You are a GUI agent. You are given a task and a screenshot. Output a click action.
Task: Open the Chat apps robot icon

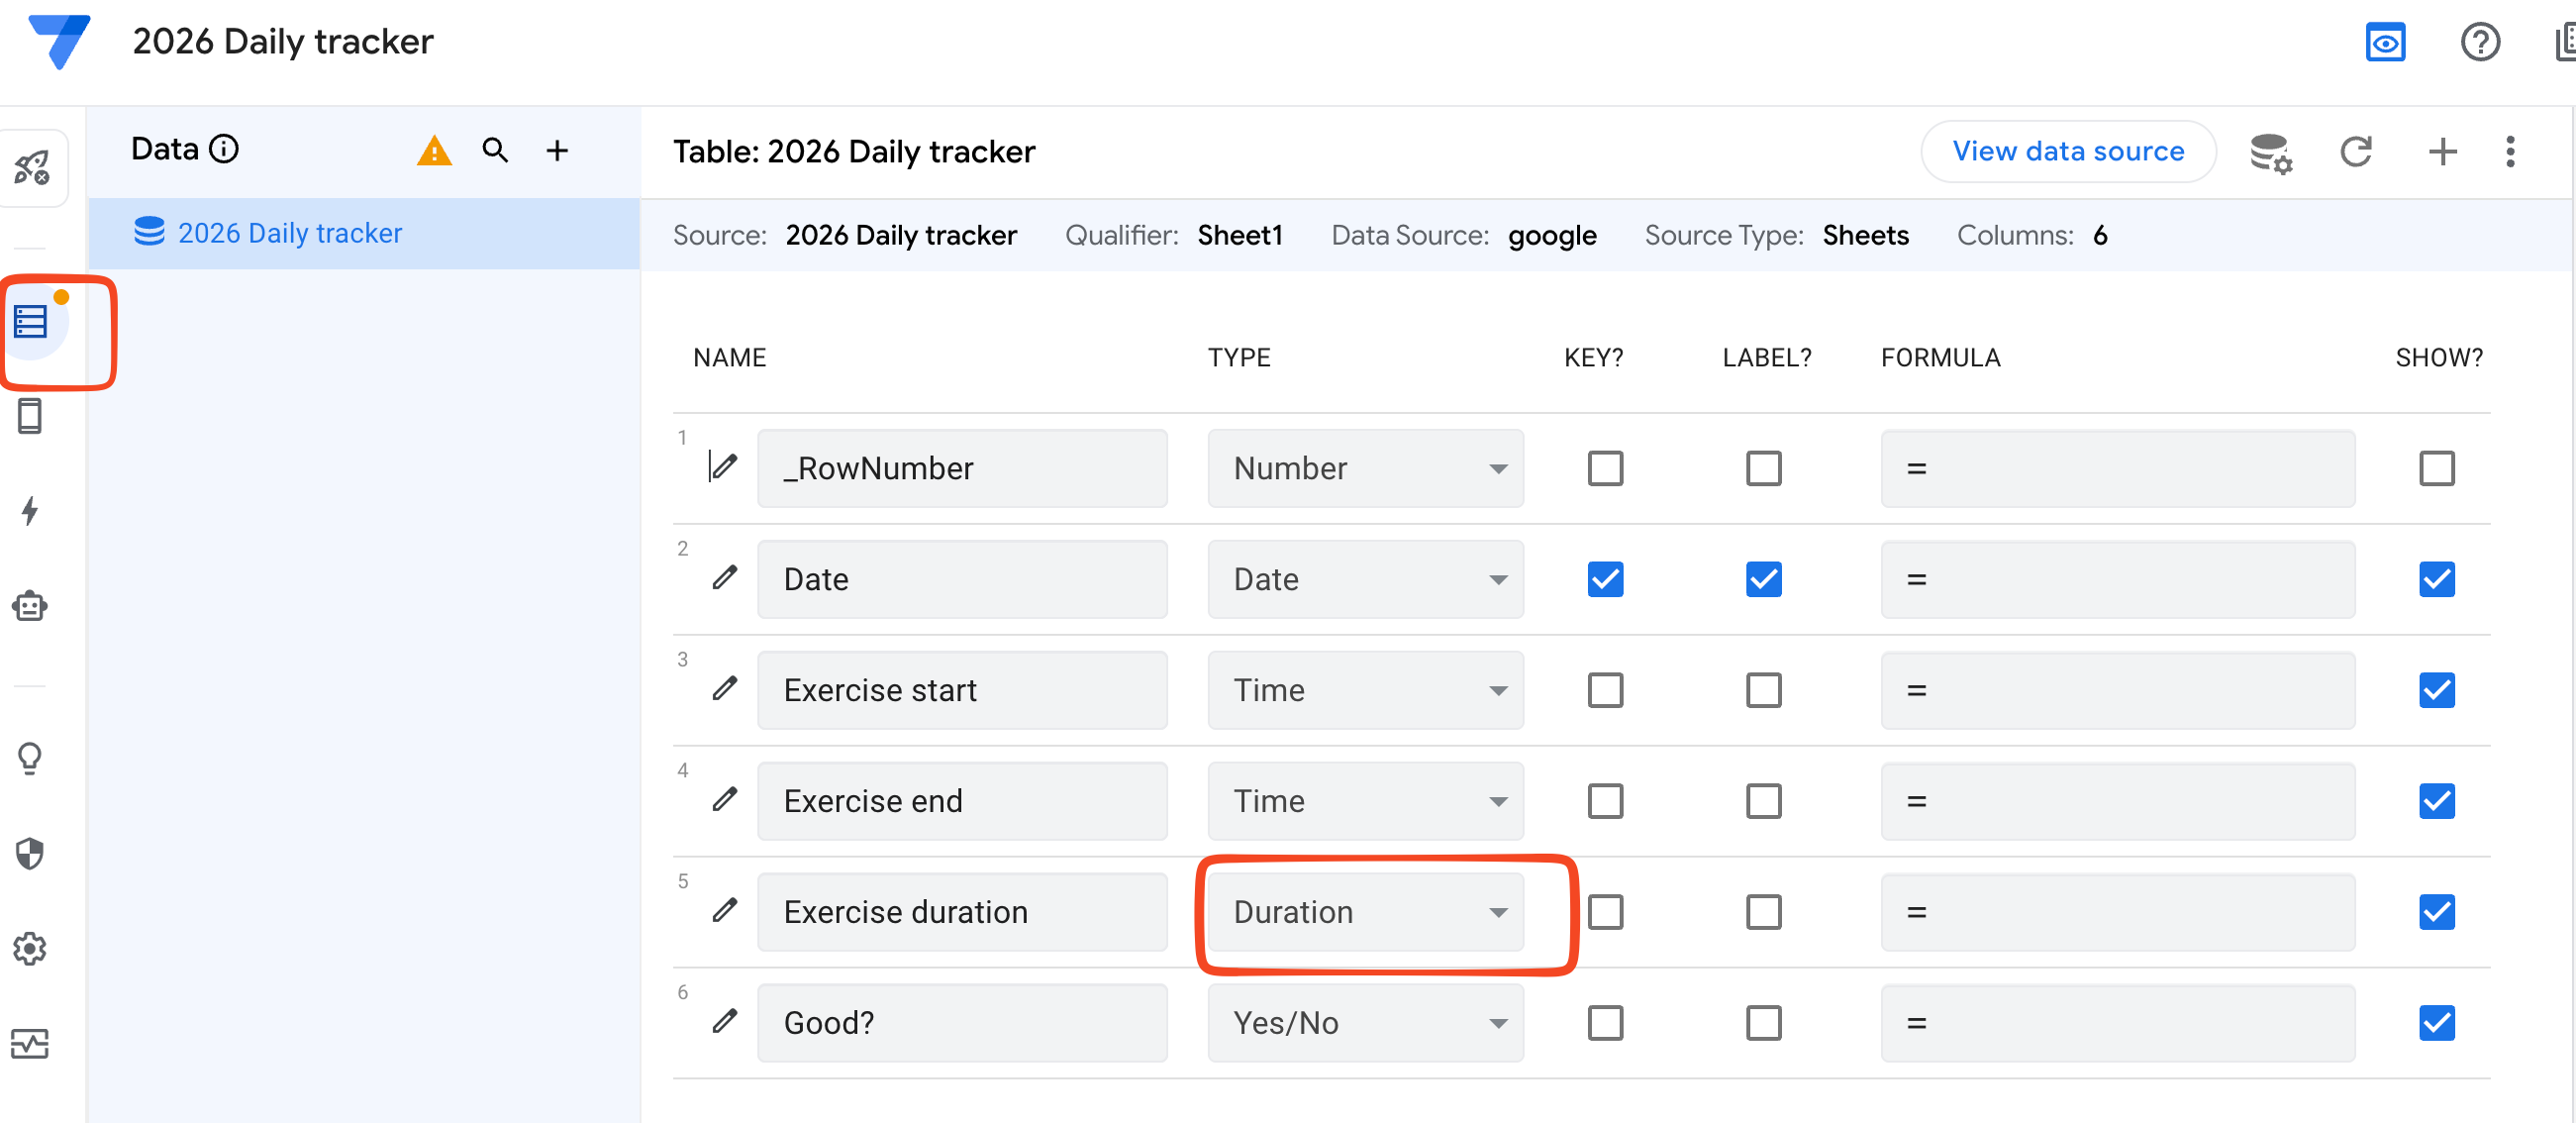tap(30, 606)
